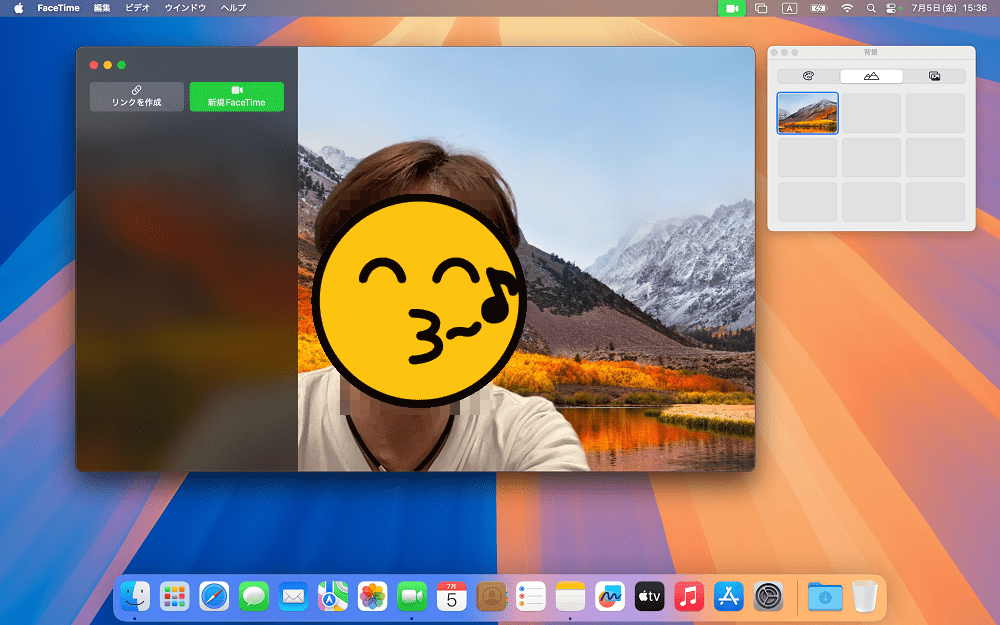Launch Safari from the Dock
The height and width of the screenshot is (625, 1000).
coord(214,597)
